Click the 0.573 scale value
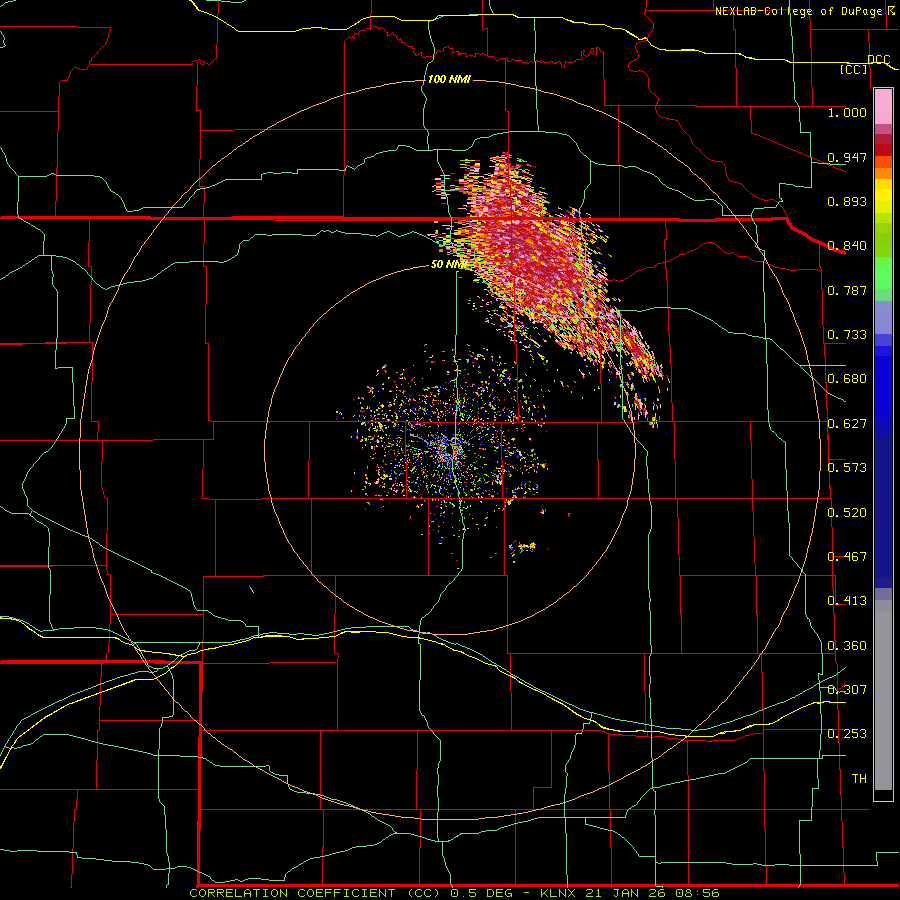Viewport: 900px width, 900px height. tap(847, 468)
